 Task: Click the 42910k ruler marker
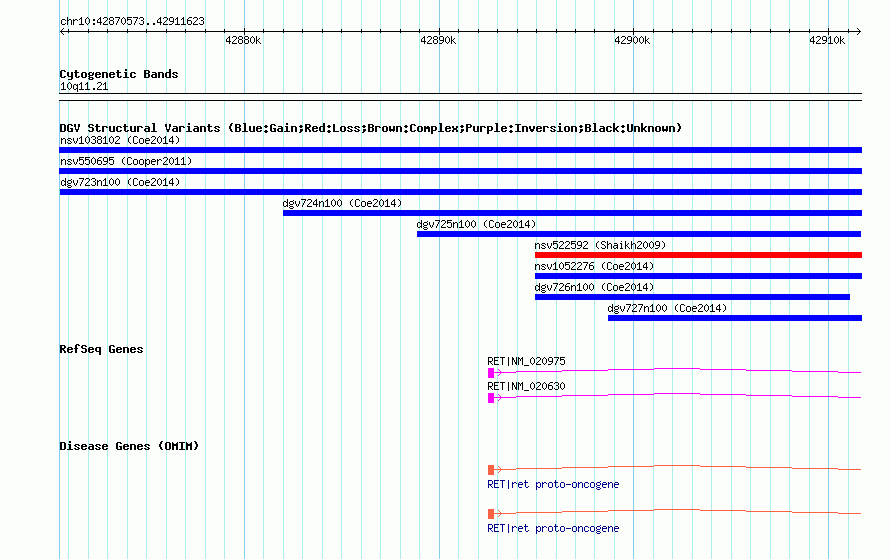pyautogui.click(x=826, y=40)
